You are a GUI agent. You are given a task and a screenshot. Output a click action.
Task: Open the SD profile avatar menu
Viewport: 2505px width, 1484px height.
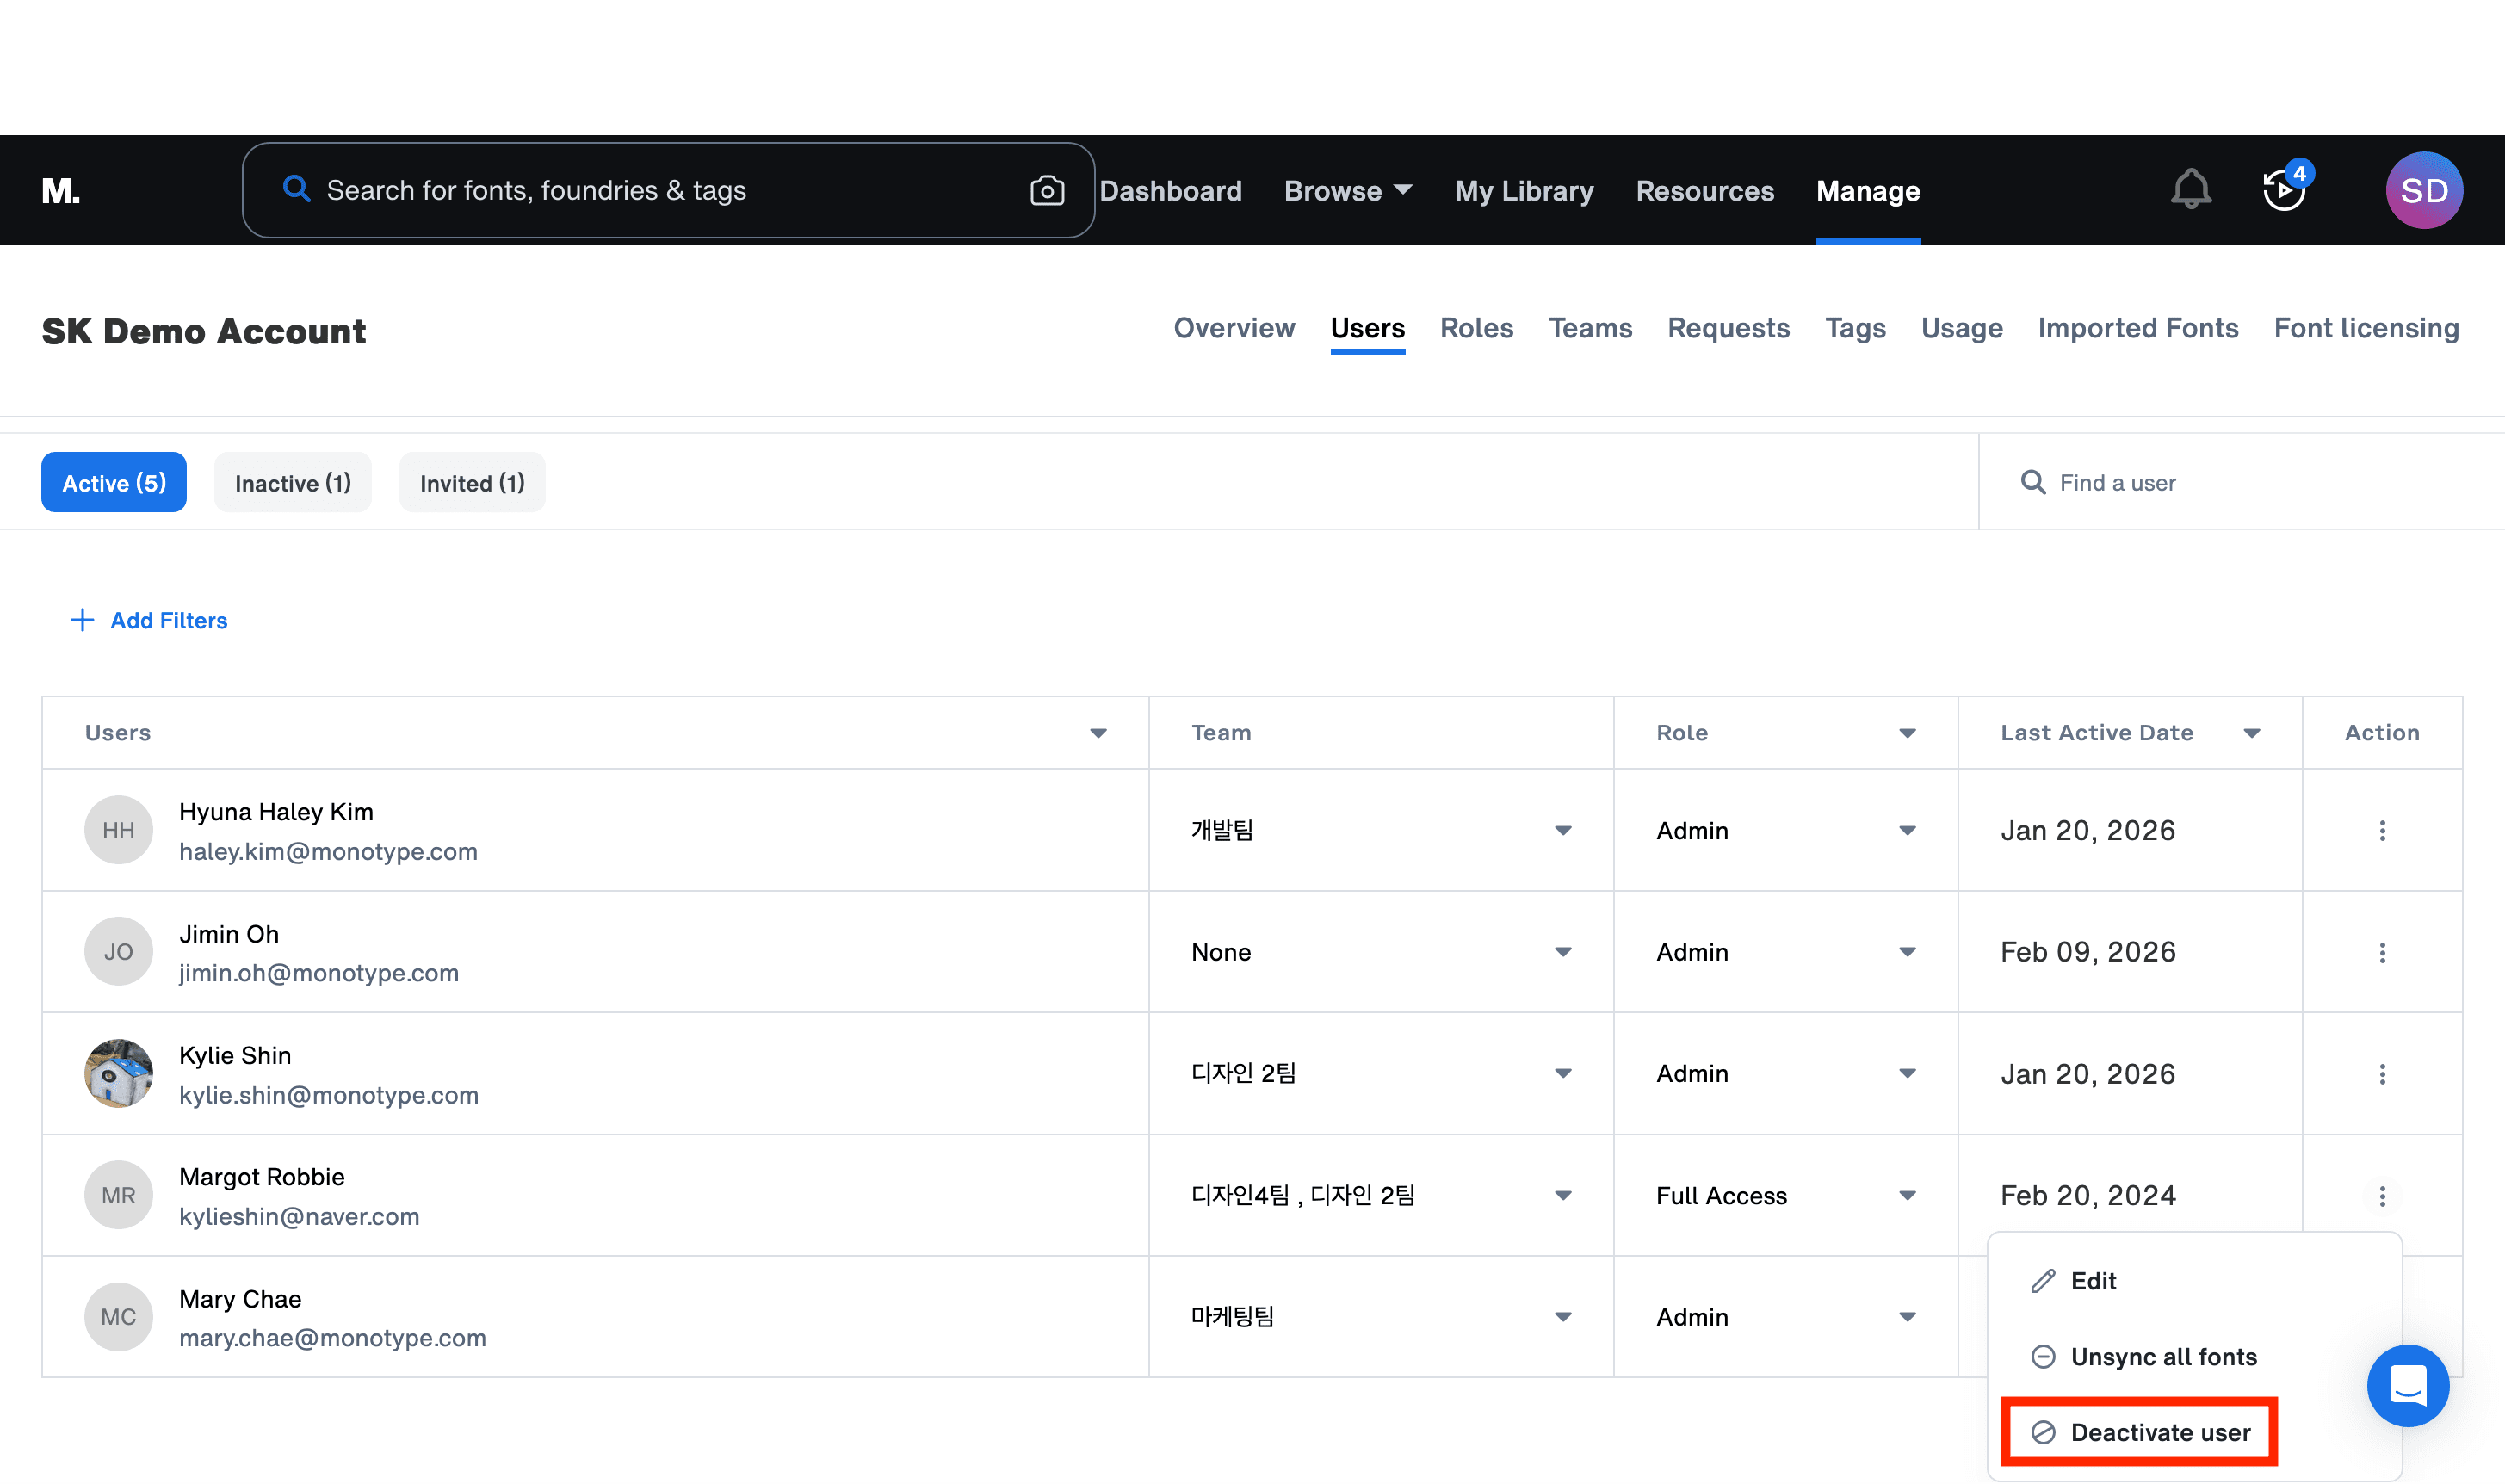coord(2423,190)
